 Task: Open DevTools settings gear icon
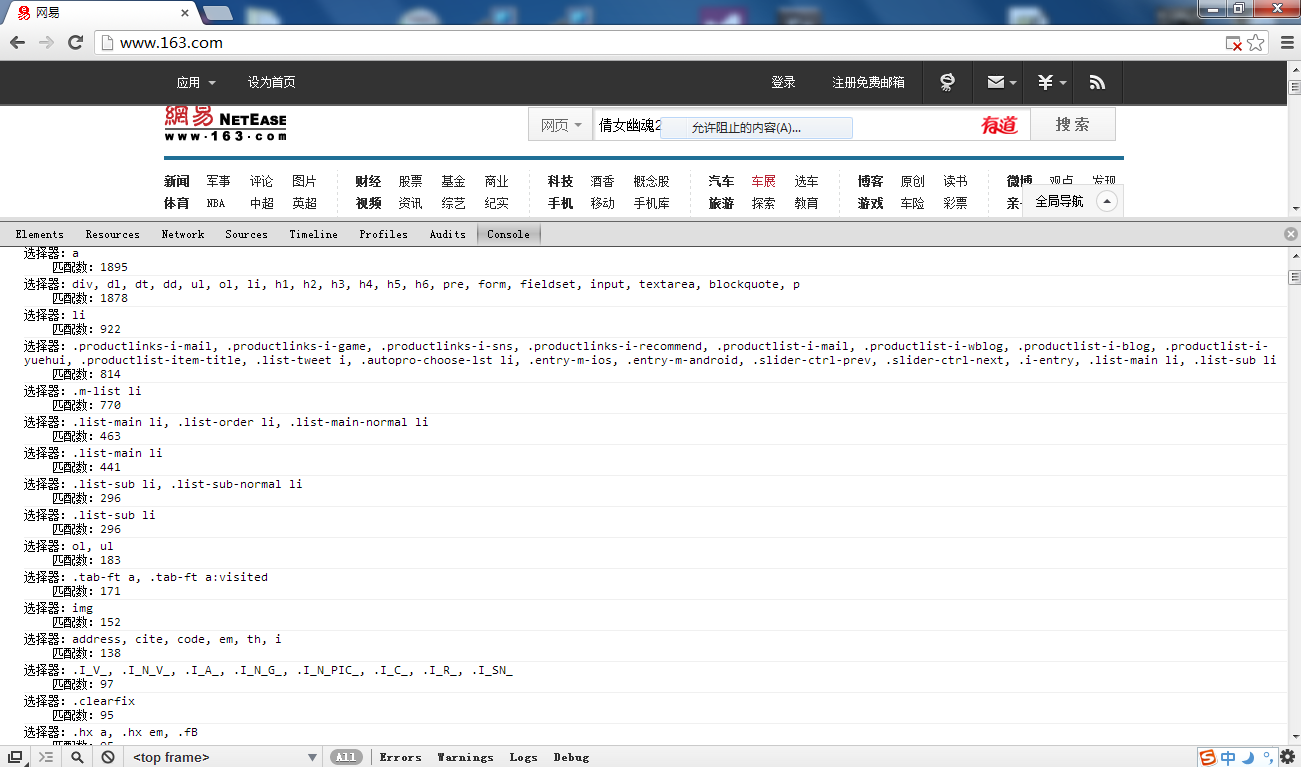click(1287, 757)
